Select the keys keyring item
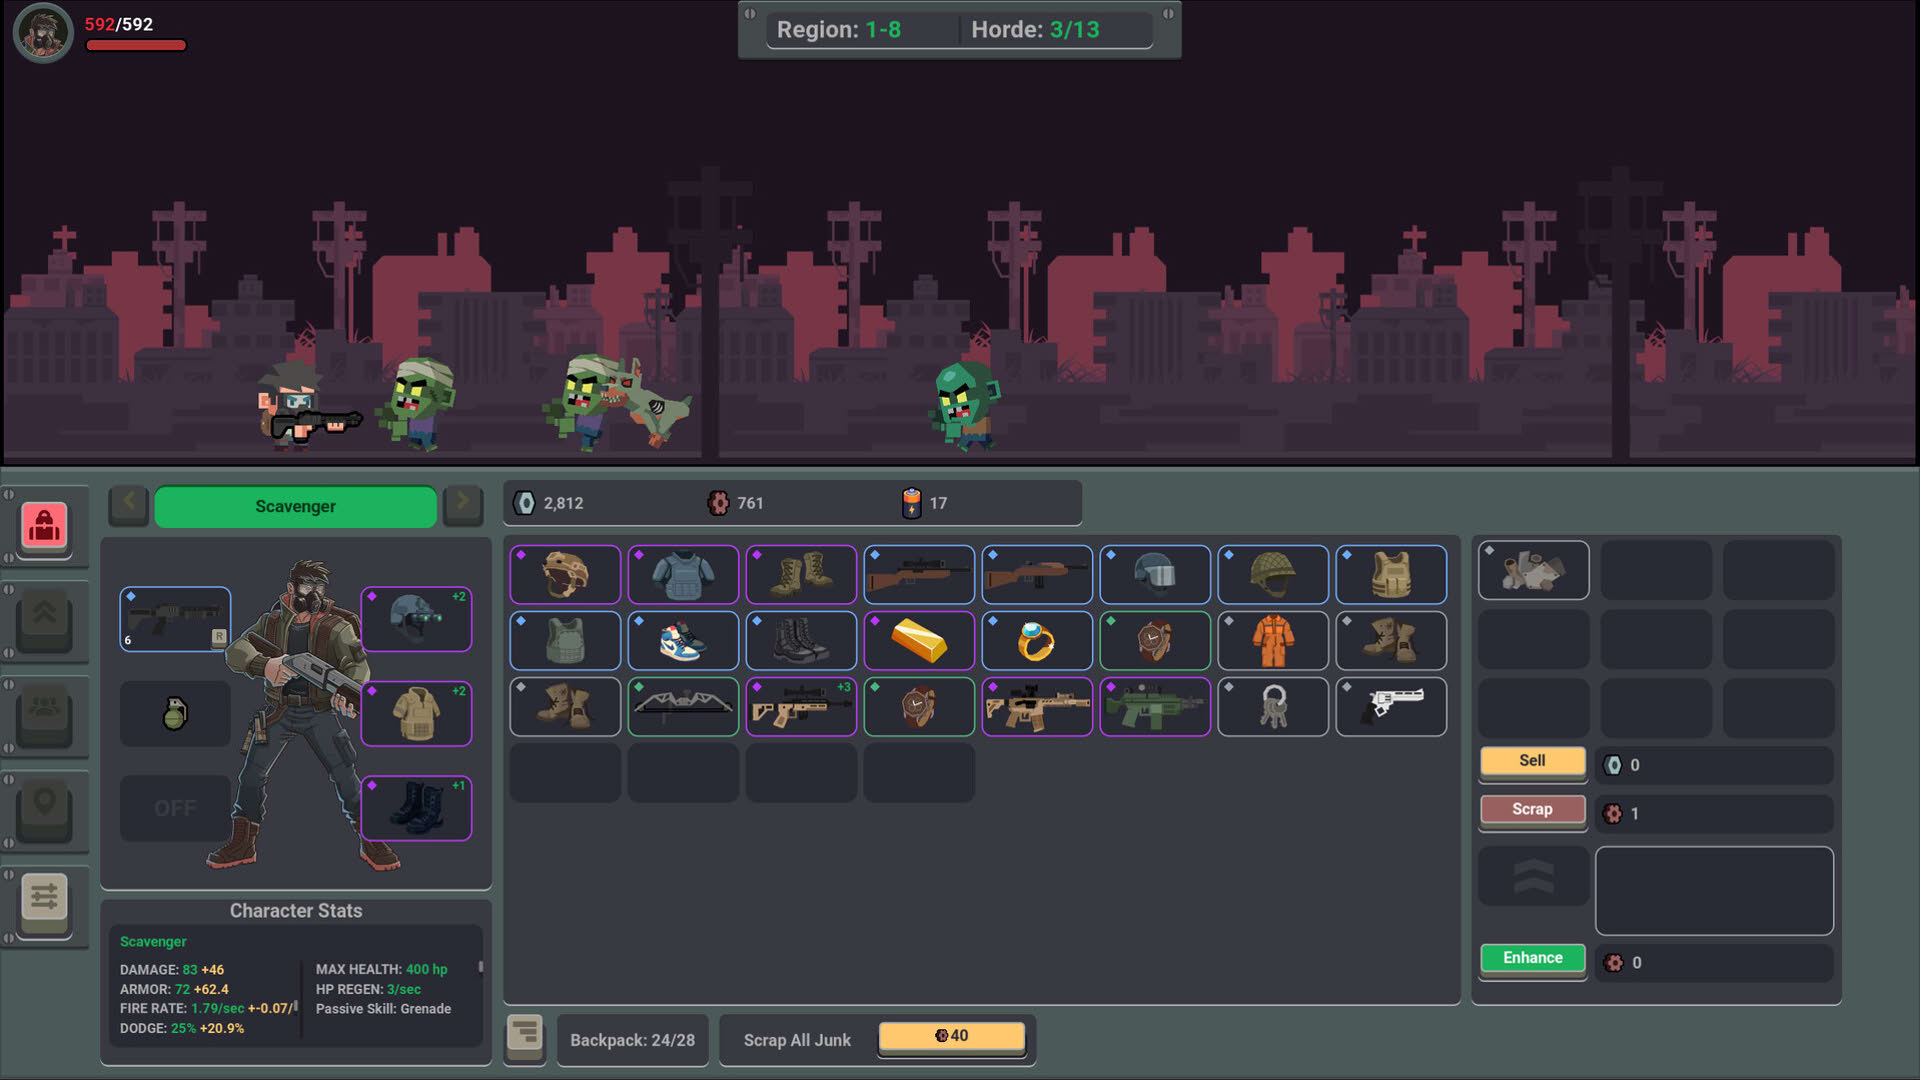Screen dimensions: 1920x1080 (x=1273, y=707)
